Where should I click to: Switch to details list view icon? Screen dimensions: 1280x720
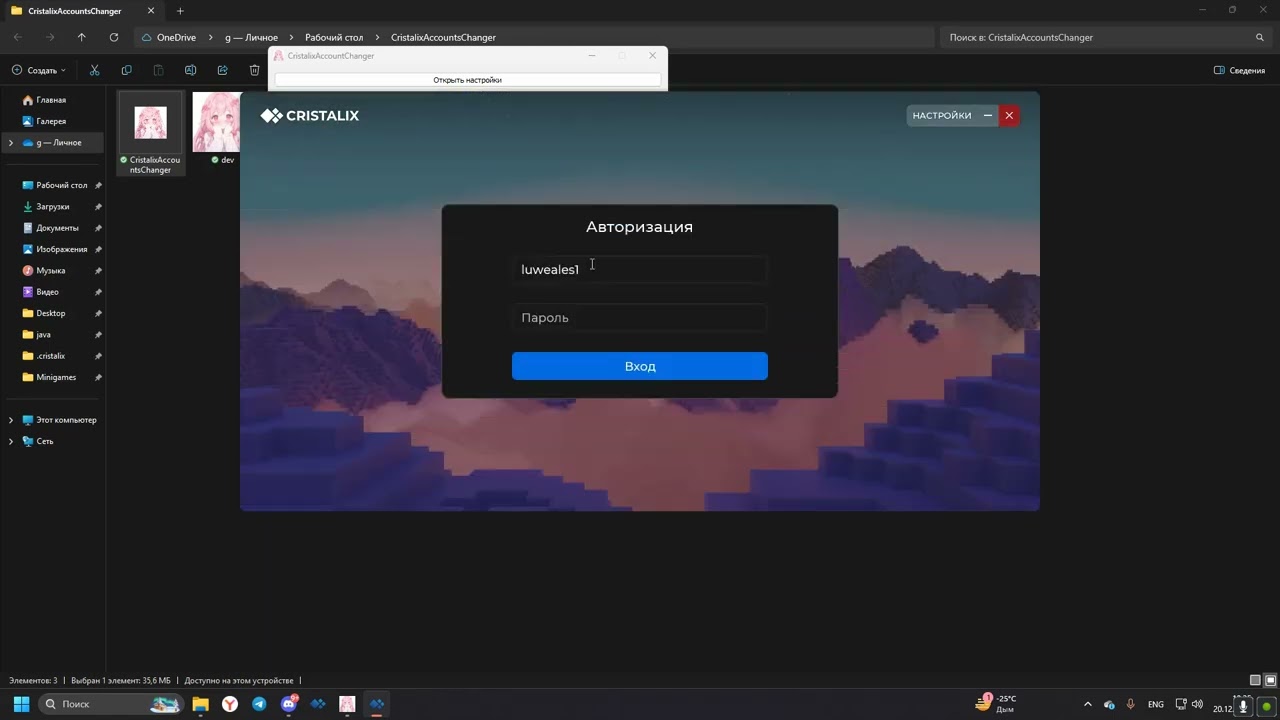[1255, 680]
